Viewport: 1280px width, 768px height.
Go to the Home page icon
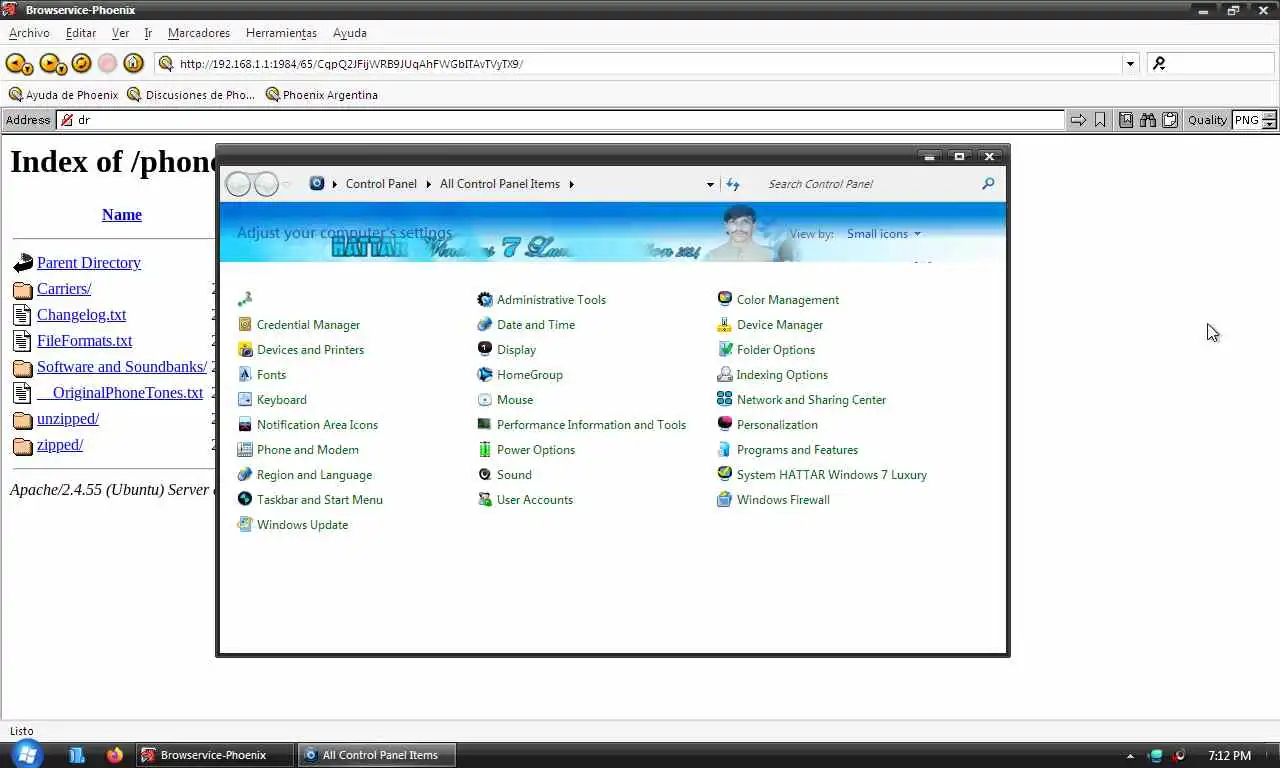pos(134,64)
